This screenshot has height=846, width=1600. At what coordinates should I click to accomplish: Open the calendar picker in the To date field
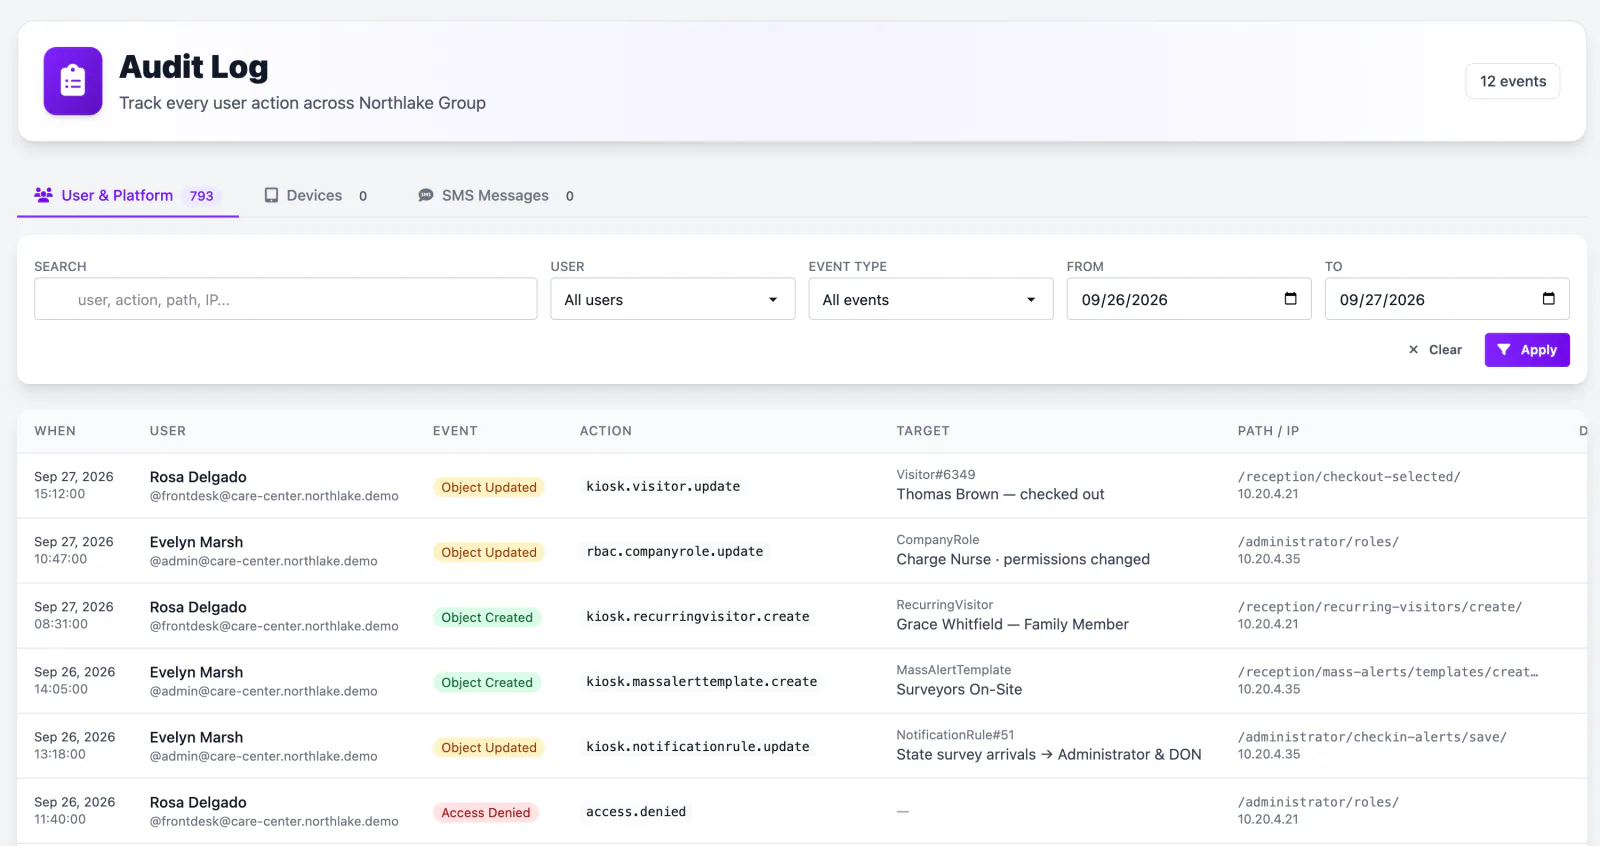pyautogui.click(x=1548, y=299)
